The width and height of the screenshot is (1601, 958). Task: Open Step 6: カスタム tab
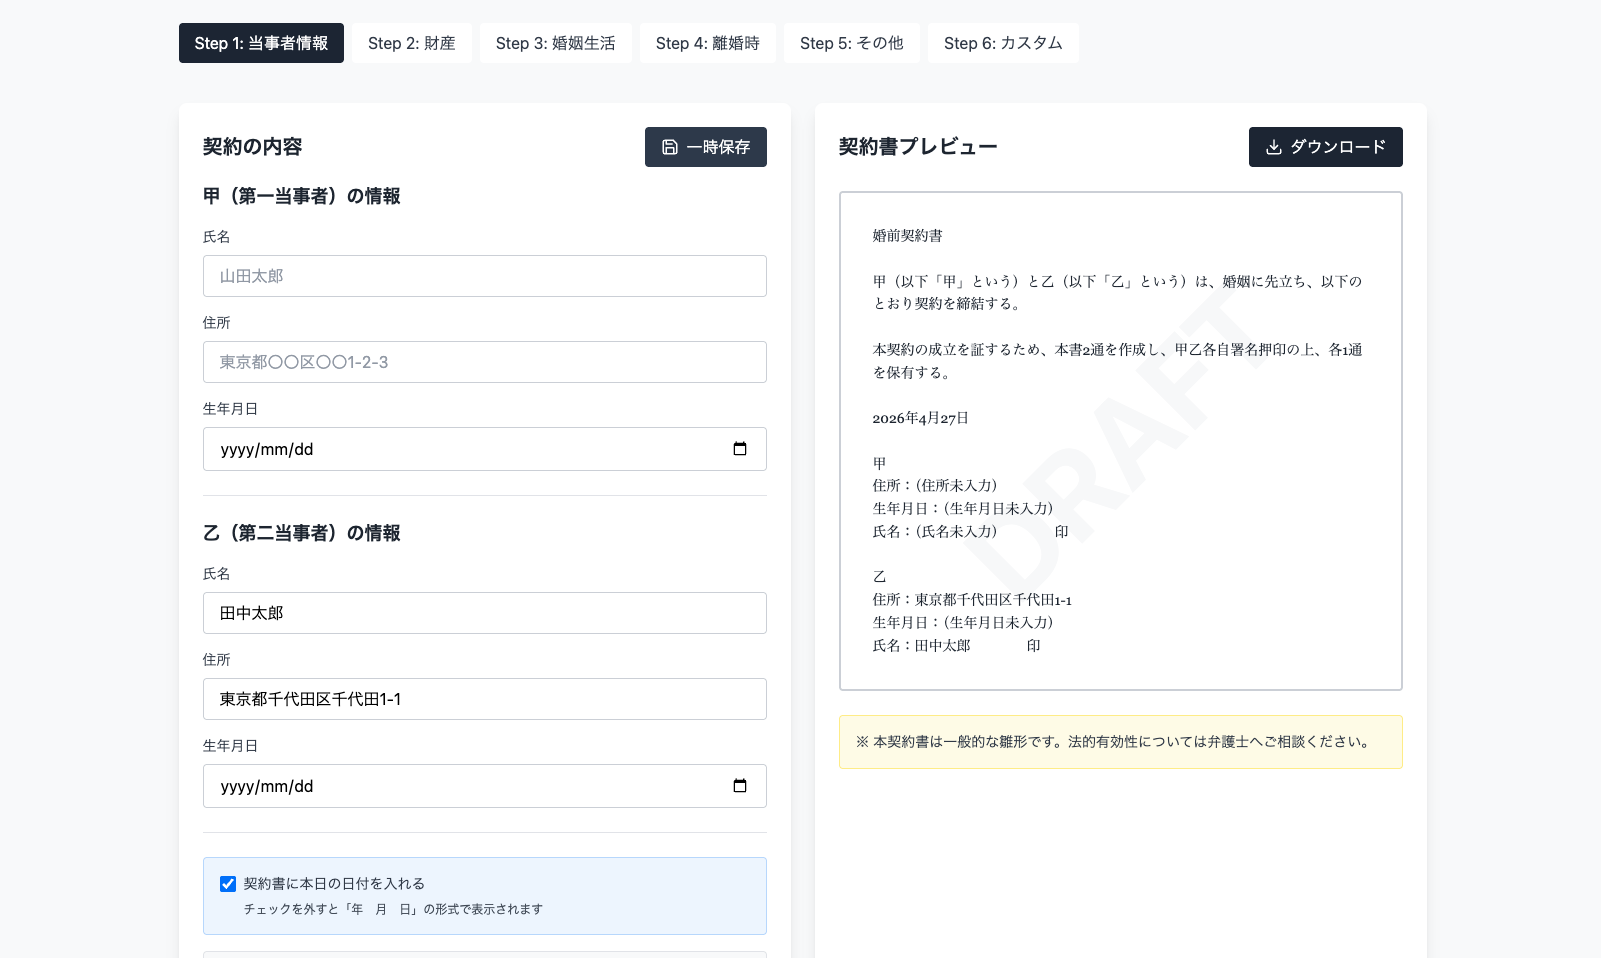click(x=1002, y=43)
